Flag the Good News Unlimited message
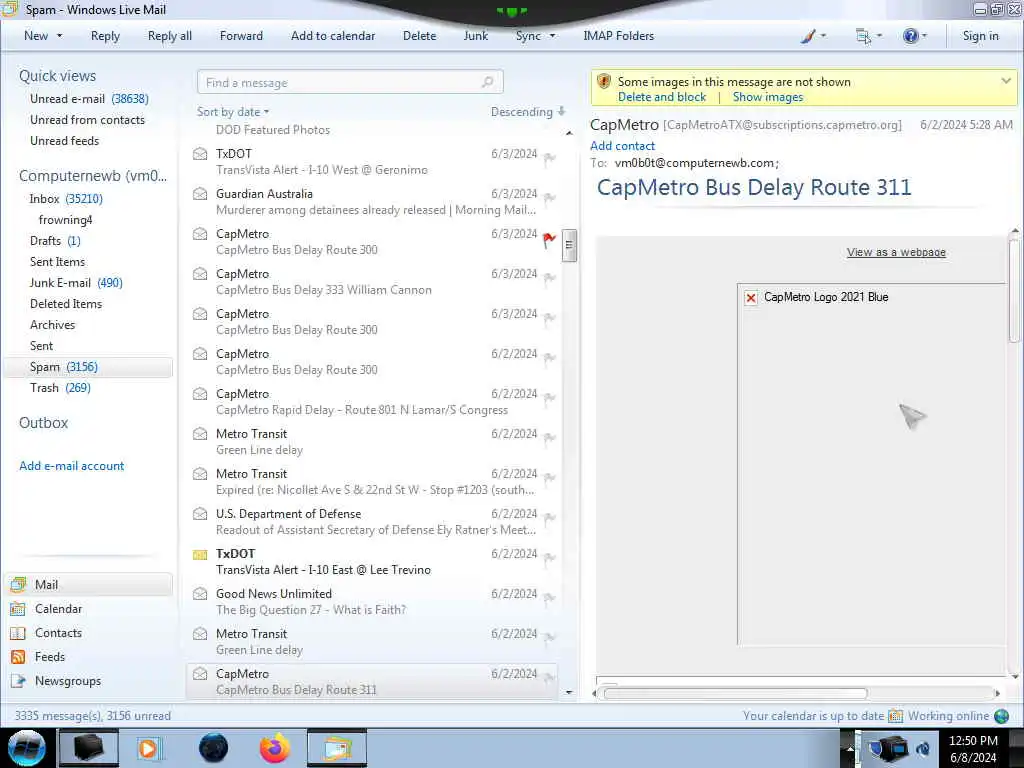Viewport: 1024px width, 768px height. click(549, 598)
